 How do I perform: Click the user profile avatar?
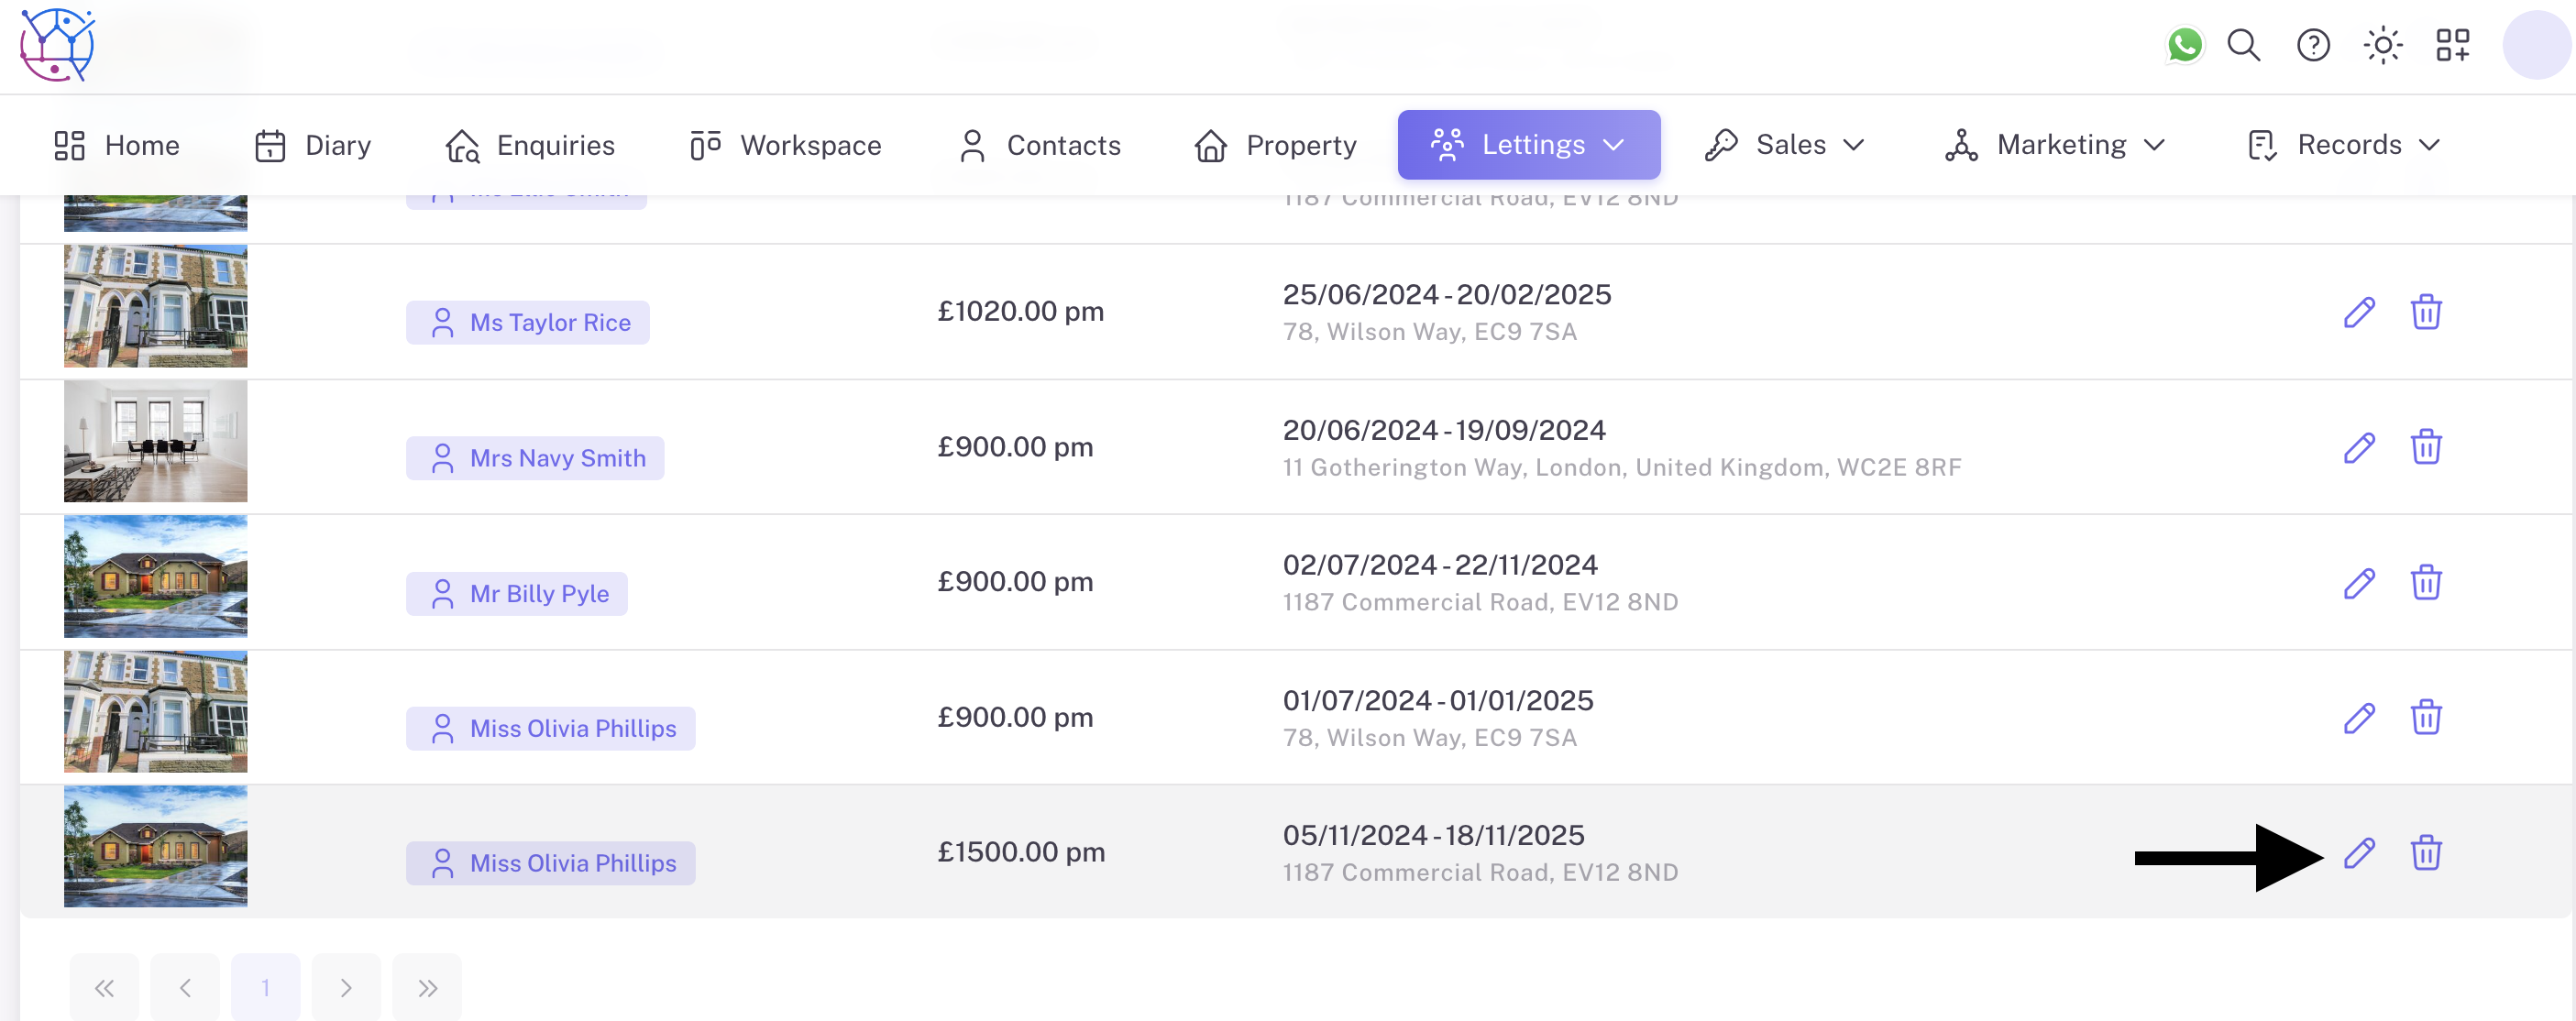click(x=2534, y=45)
